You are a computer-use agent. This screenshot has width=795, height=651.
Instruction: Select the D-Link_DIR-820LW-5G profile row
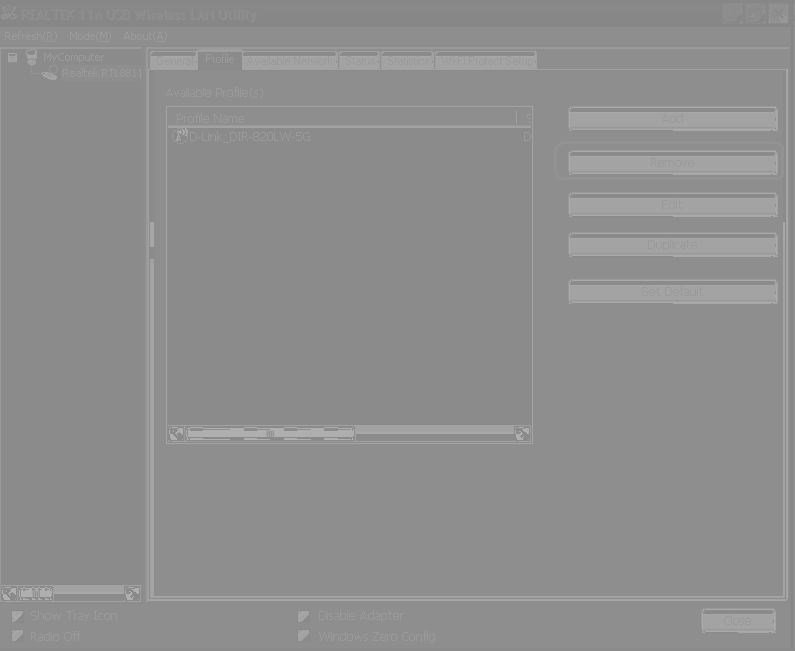(x=349, y=136)
